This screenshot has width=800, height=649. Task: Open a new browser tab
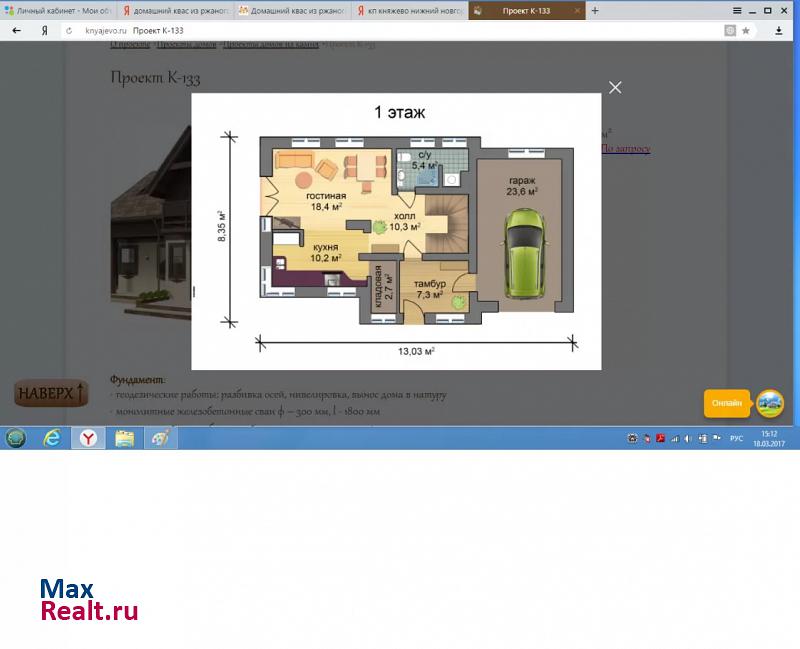coord(595,11)
